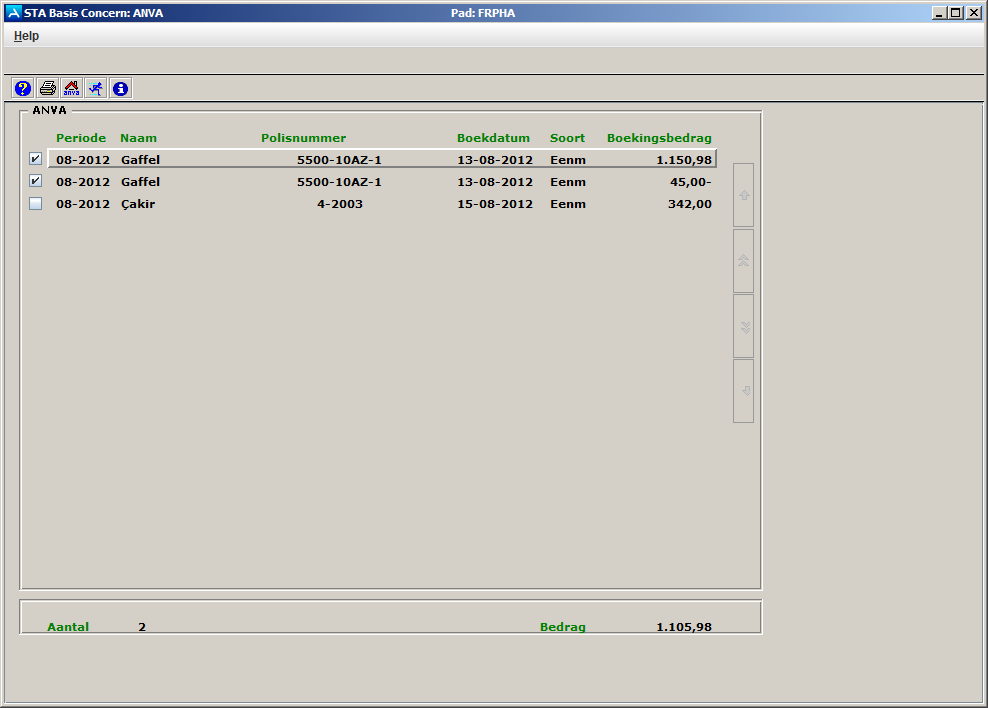Click the double up arrow page button
This screenshot has width=988, height=708.
[743, 260]
